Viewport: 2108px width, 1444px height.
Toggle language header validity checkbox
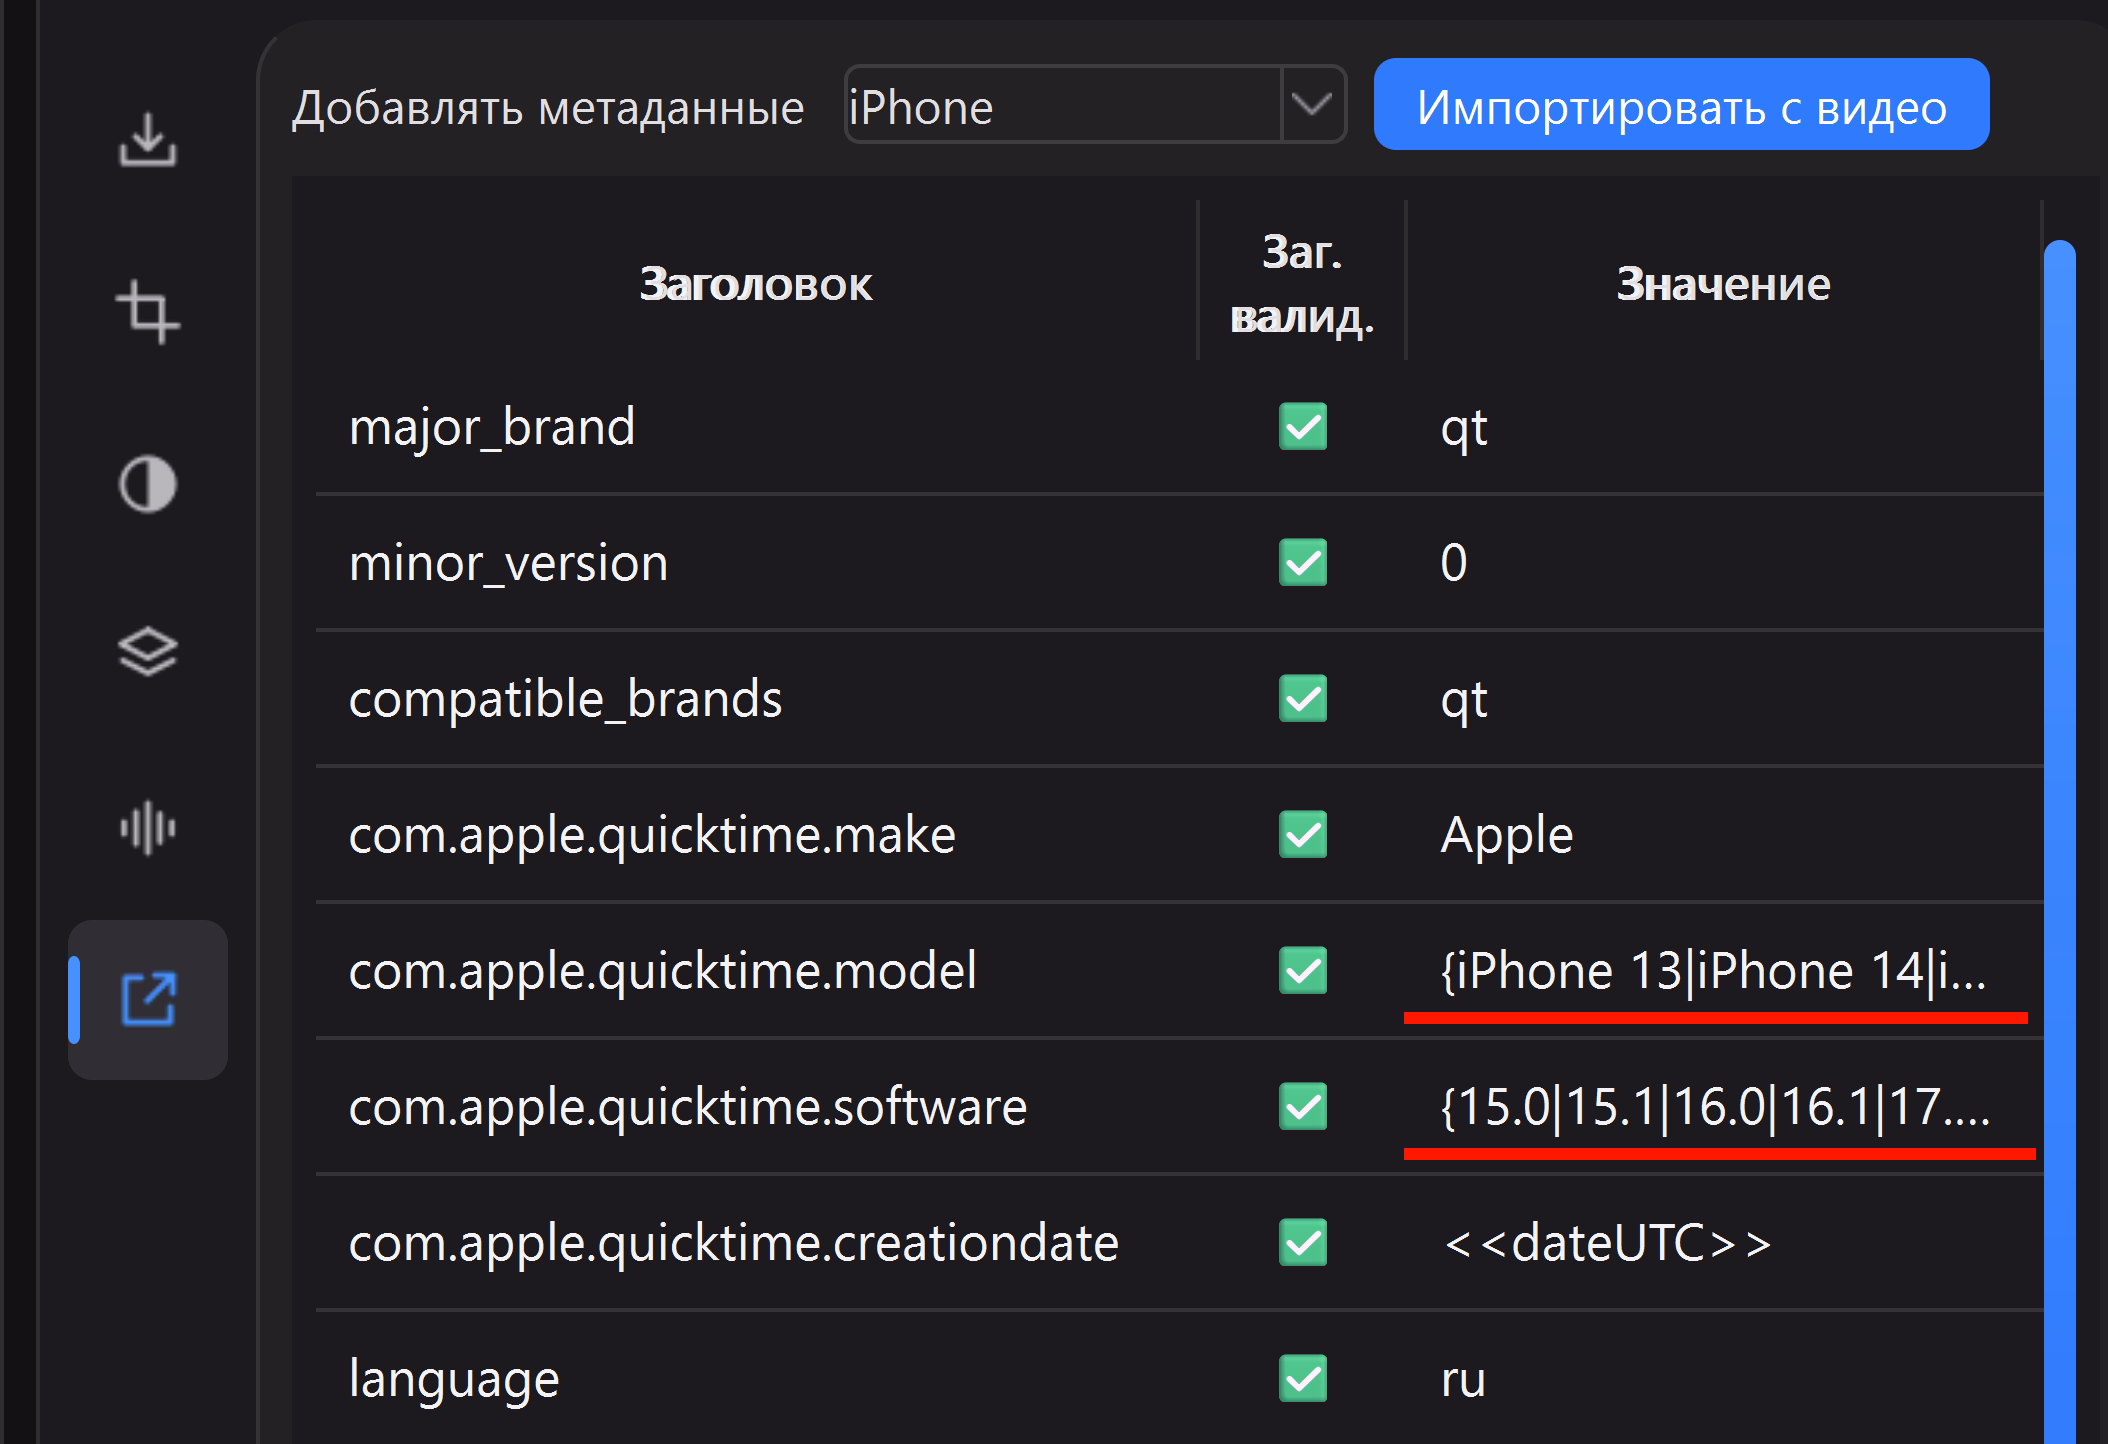coord(1303,1378)
